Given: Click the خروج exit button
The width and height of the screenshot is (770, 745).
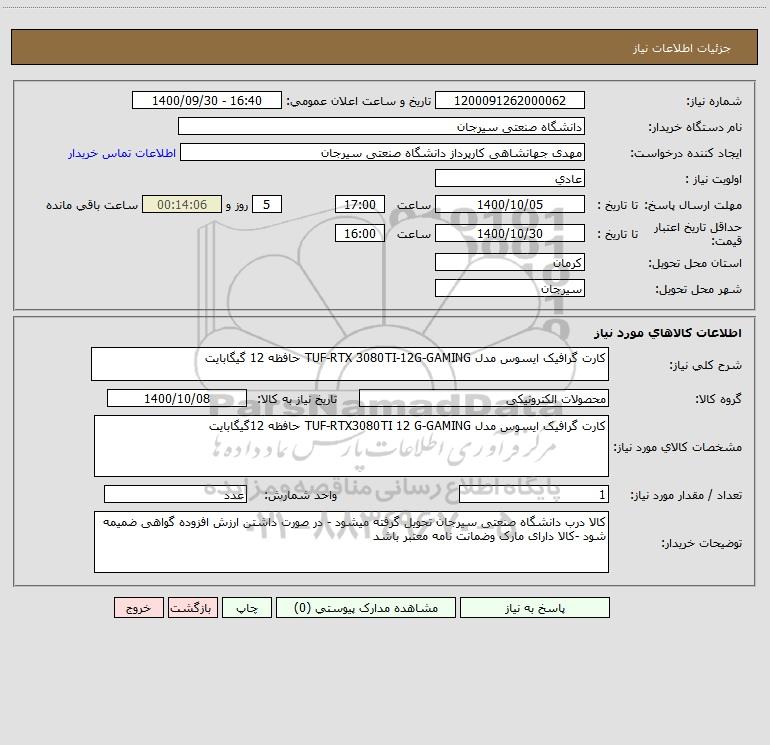Looking at the screenshot, I should [138, 607].
